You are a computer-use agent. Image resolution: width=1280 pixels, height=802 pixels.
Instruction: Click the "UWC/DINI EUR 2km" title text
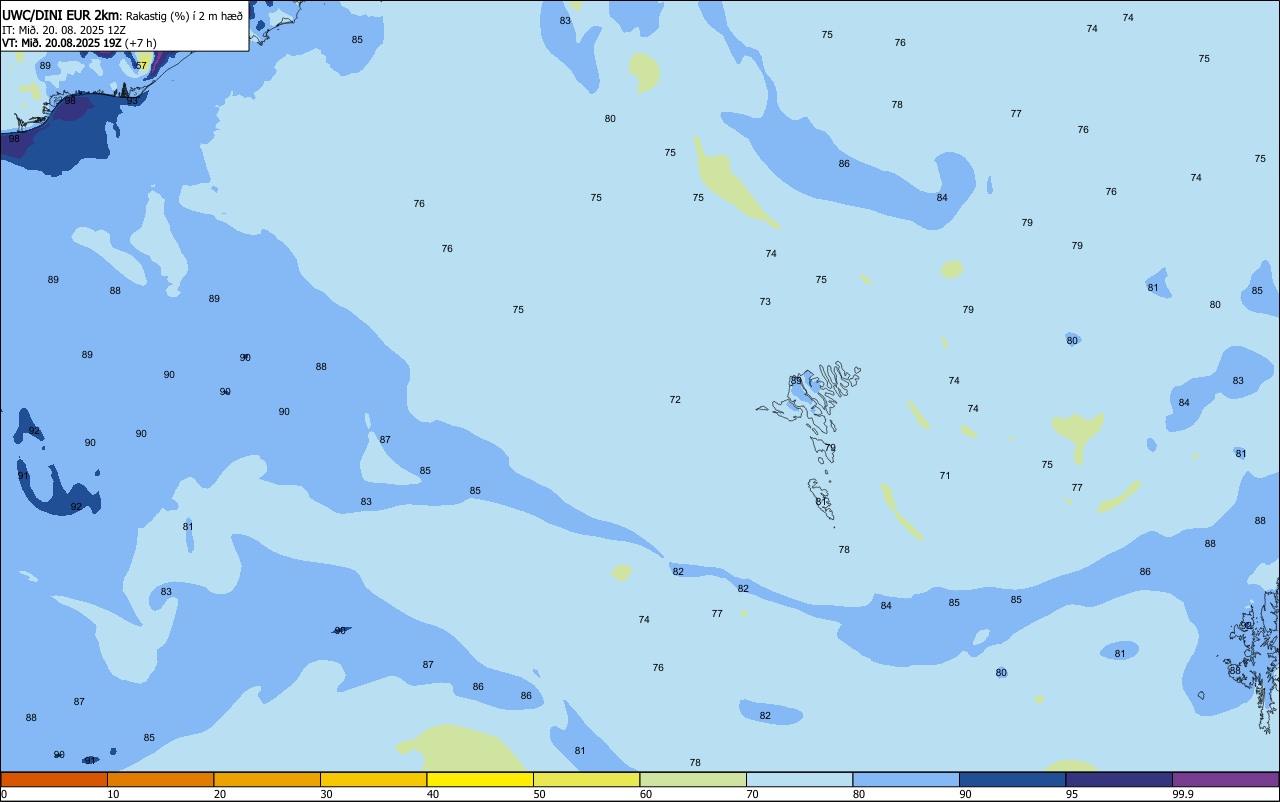tap(60, 14)
